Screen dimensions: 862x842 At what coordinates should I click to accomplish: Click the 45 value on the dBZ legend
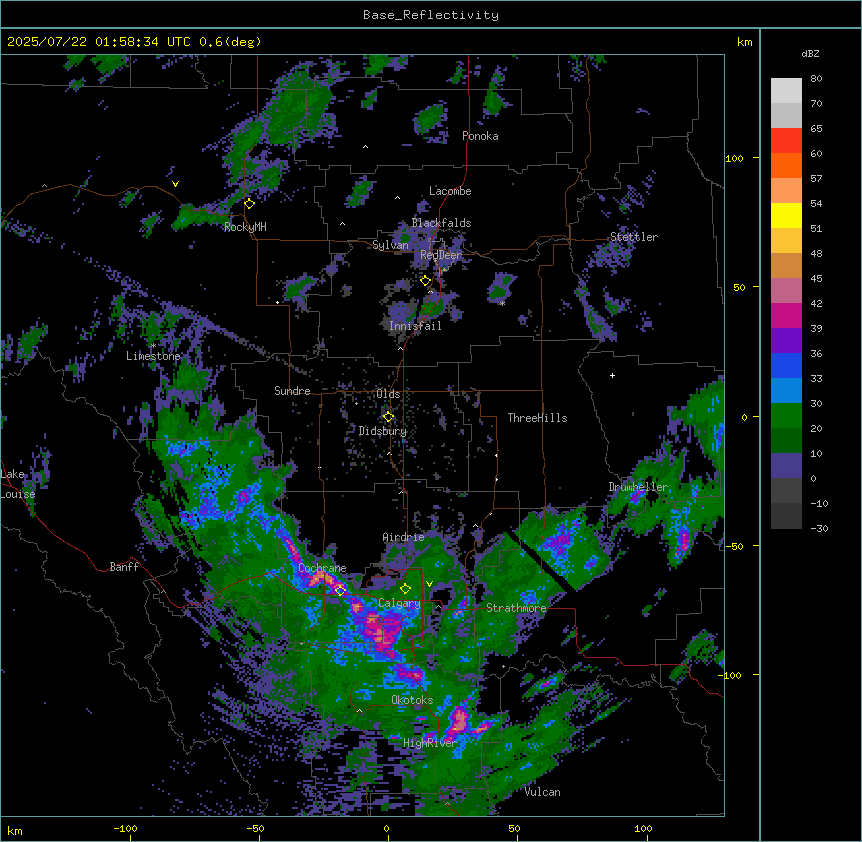(816, 279)
